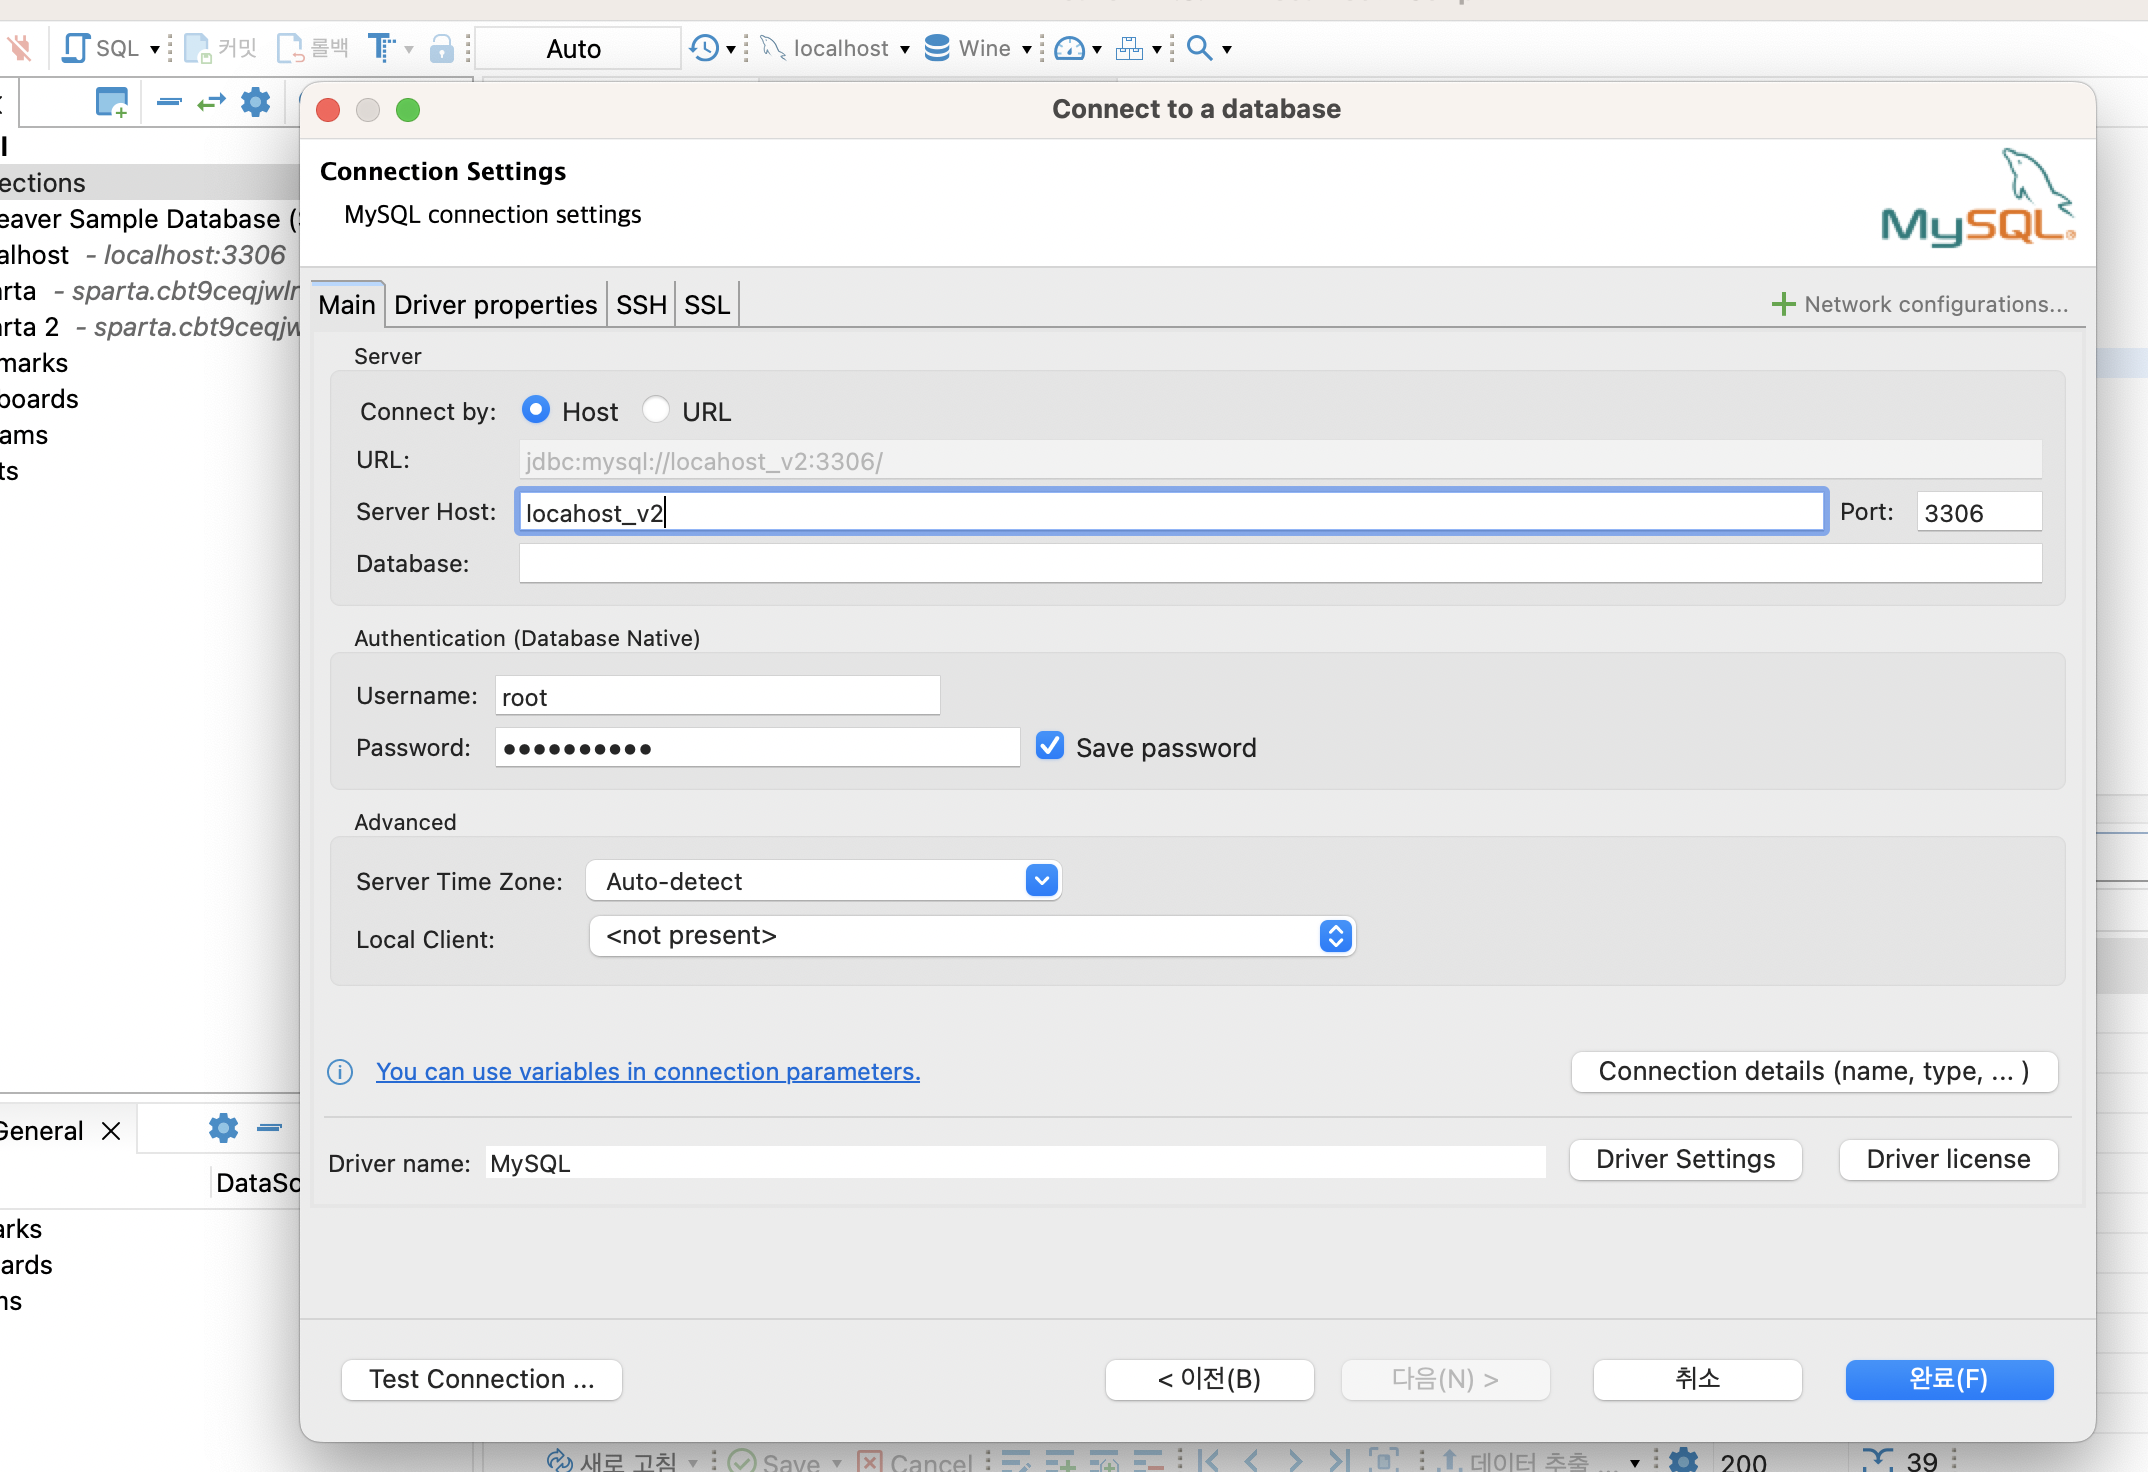Uncheck the Save password checkbox
Viewport: 2148px width, 1472px height.
tap(1050, 746)
